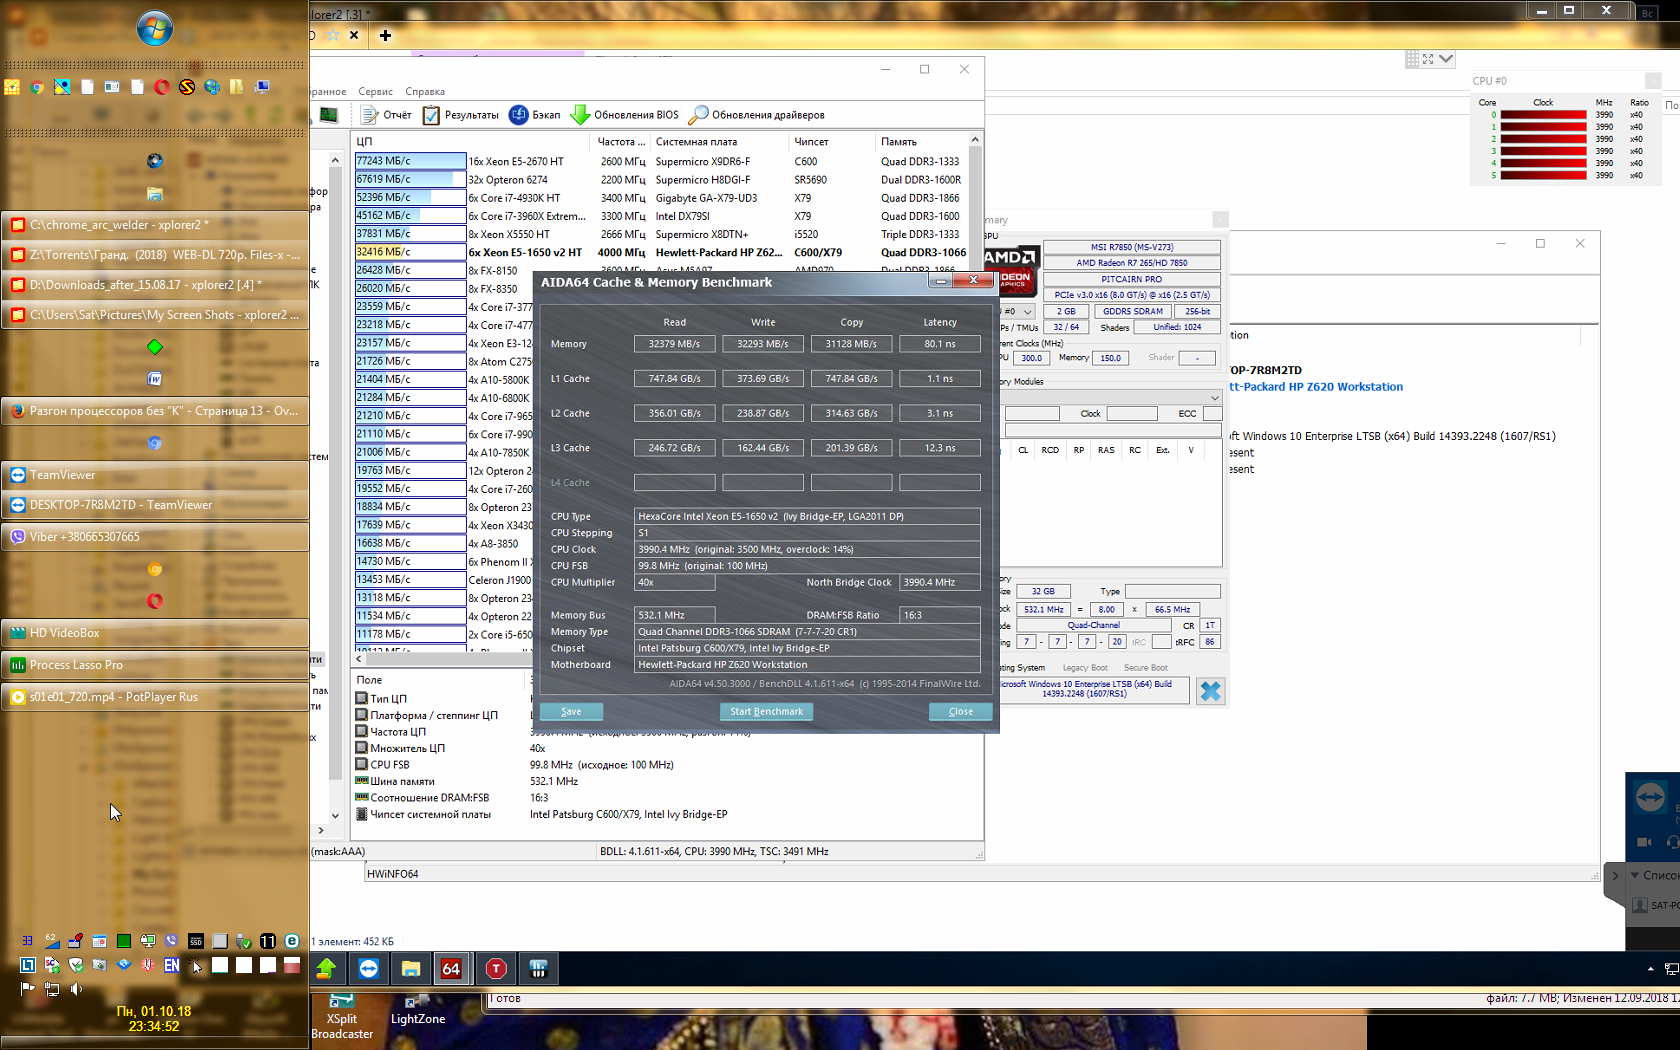Screen dimensions: 1680x1050
Task: Select the XSplit Broadcaster desktop shortcut
Action: point(342,1018)
